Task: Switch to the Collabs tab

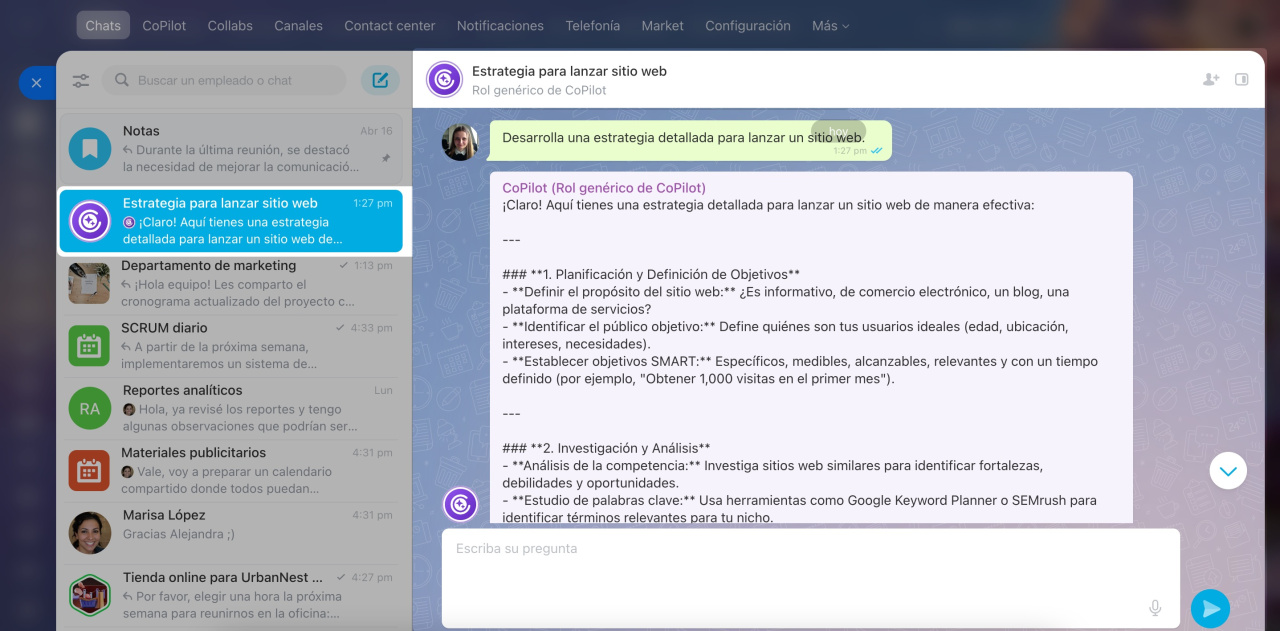Action: click(x=230, y=25)
